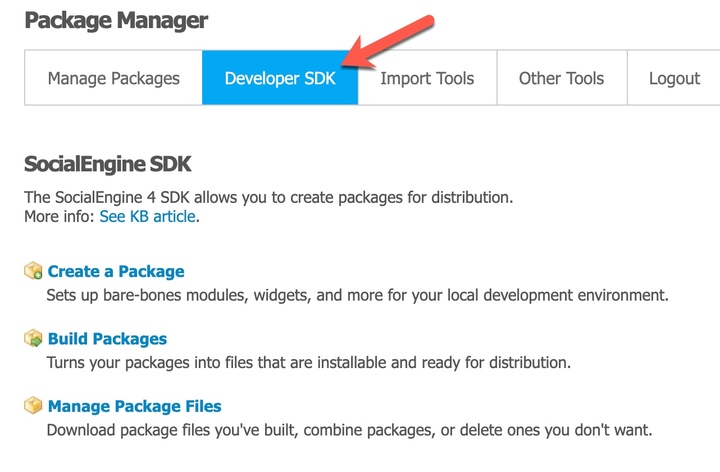
Task: Click the Create a Package box icon
Action: tap(33, 271)
